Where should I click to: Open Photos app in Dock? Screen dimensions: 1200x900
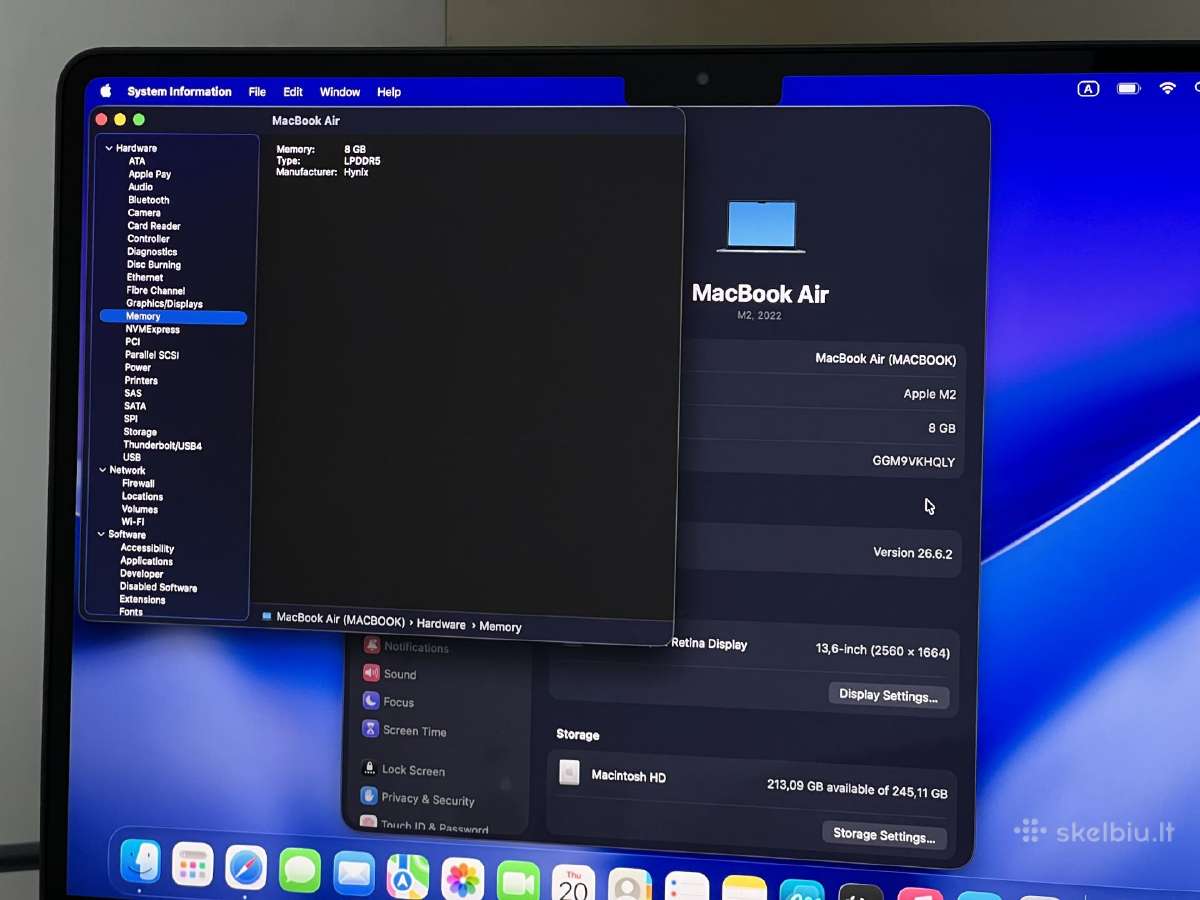click(x=463, y=878)
